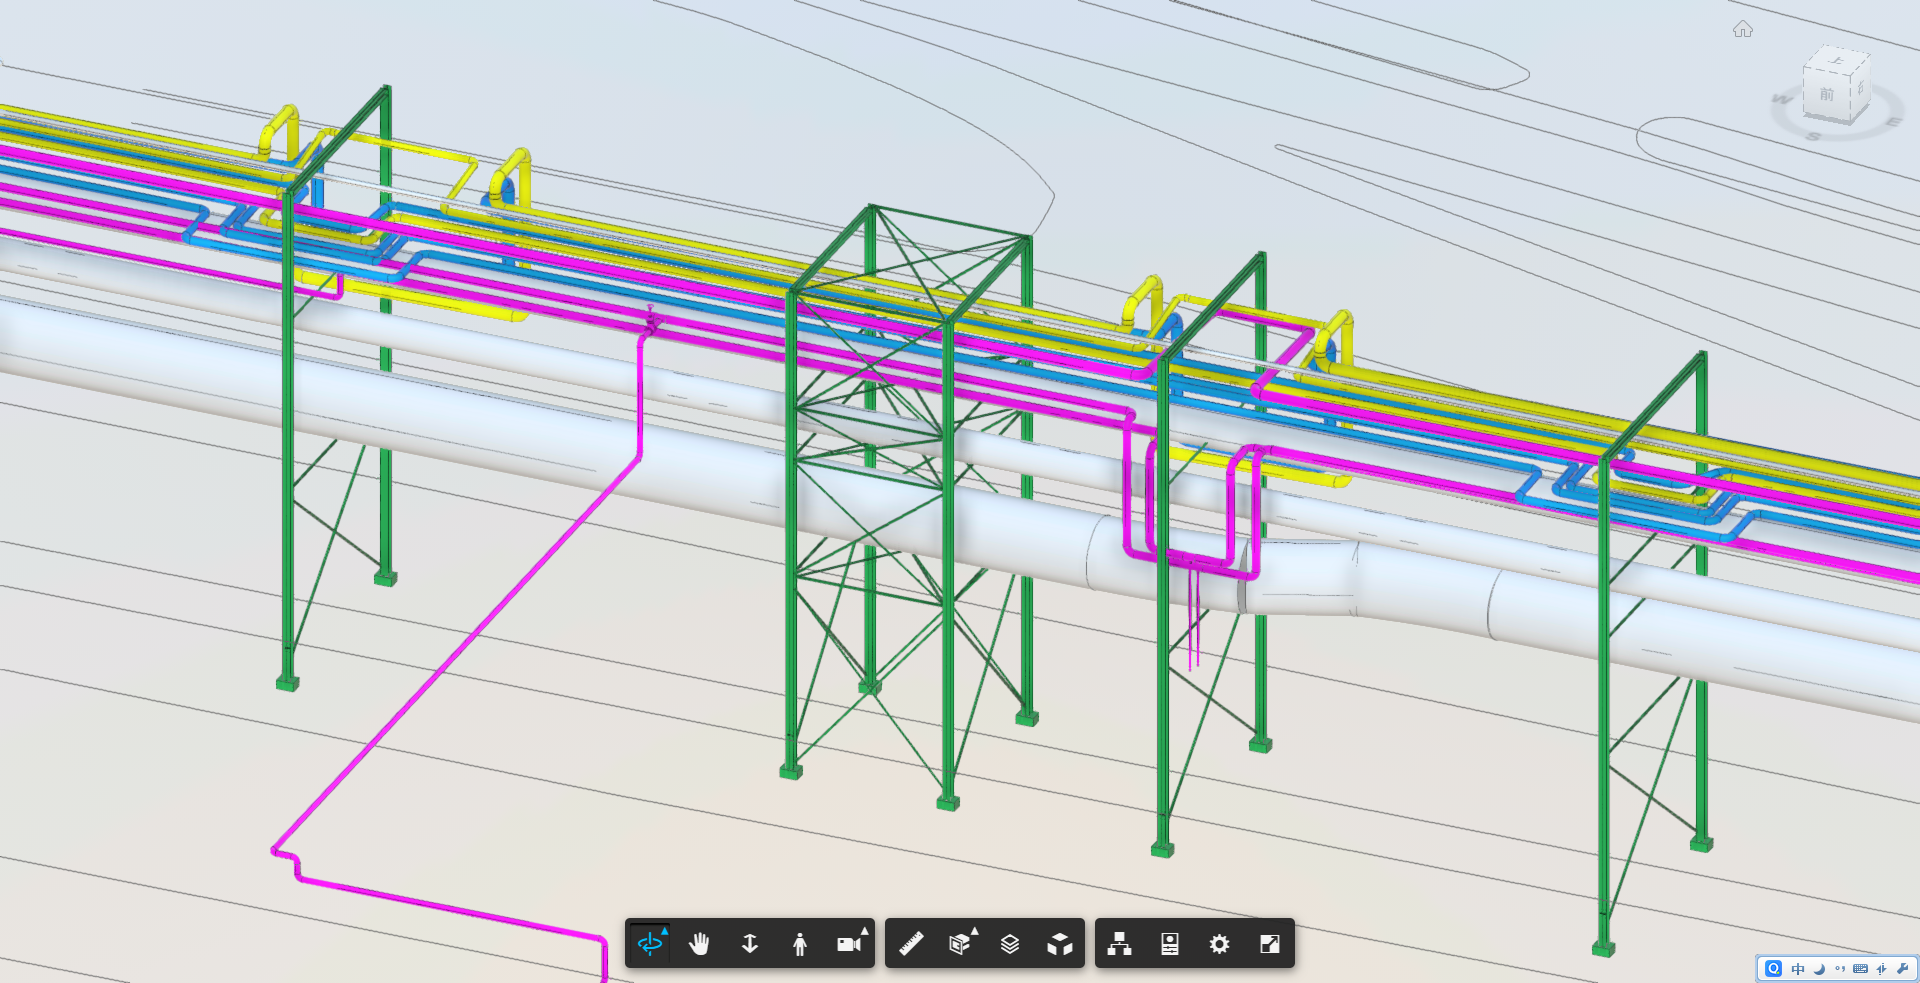Select the Pan hand tool
1920x983 pixels.
(x=699, y=944)
